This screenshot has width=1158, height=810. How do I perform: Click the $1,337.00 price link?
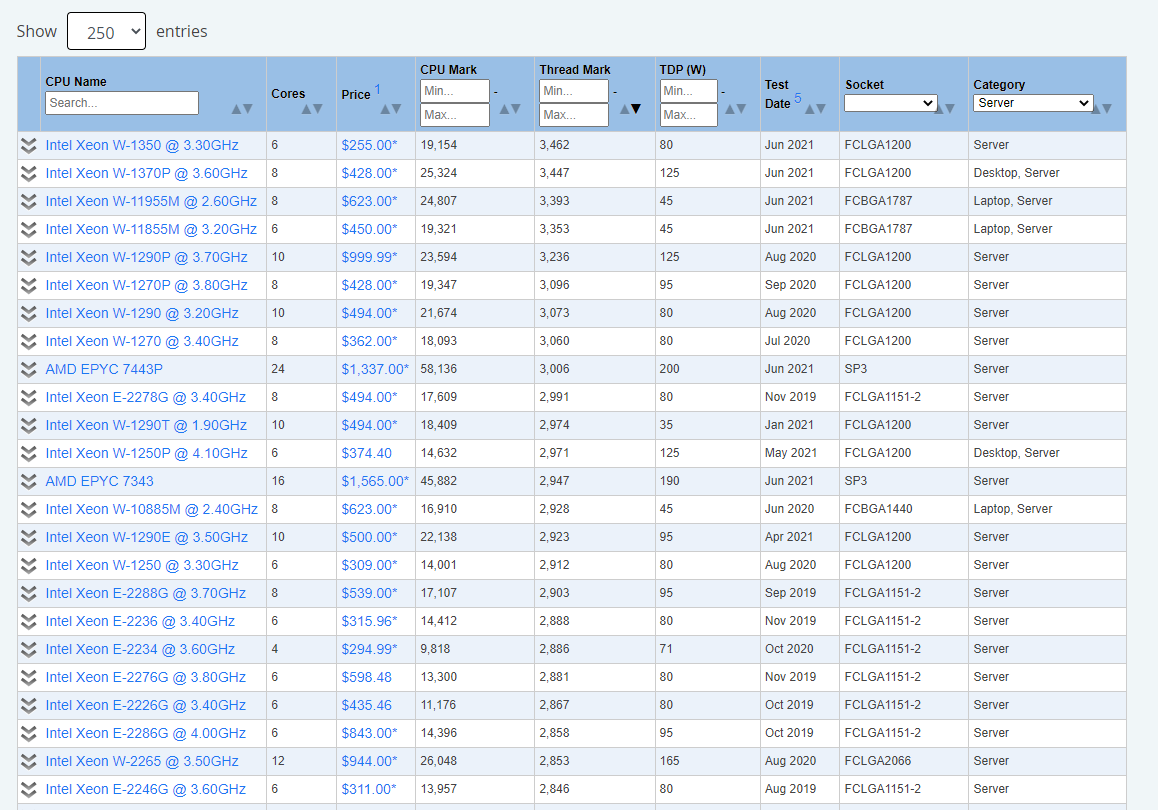coord(374,369)
